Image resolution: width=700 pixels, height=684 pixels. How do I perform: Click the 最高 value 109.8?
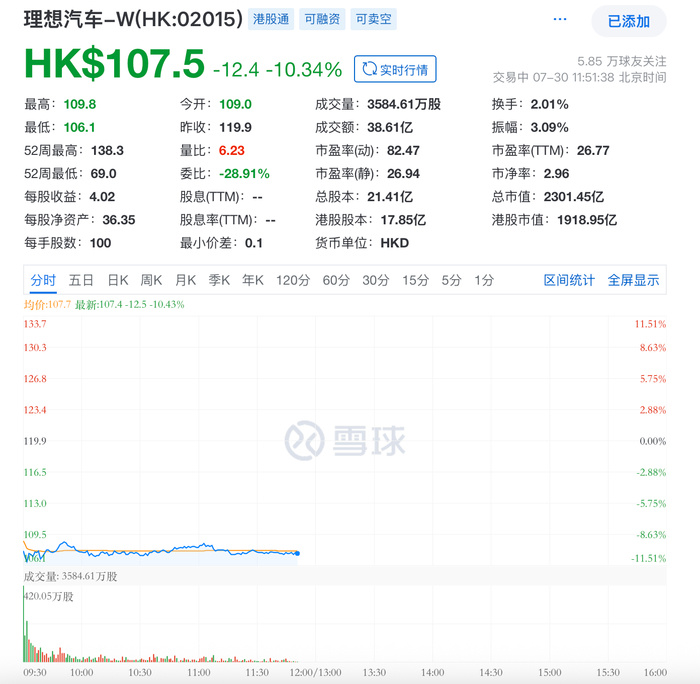click(x=79, y=104)
